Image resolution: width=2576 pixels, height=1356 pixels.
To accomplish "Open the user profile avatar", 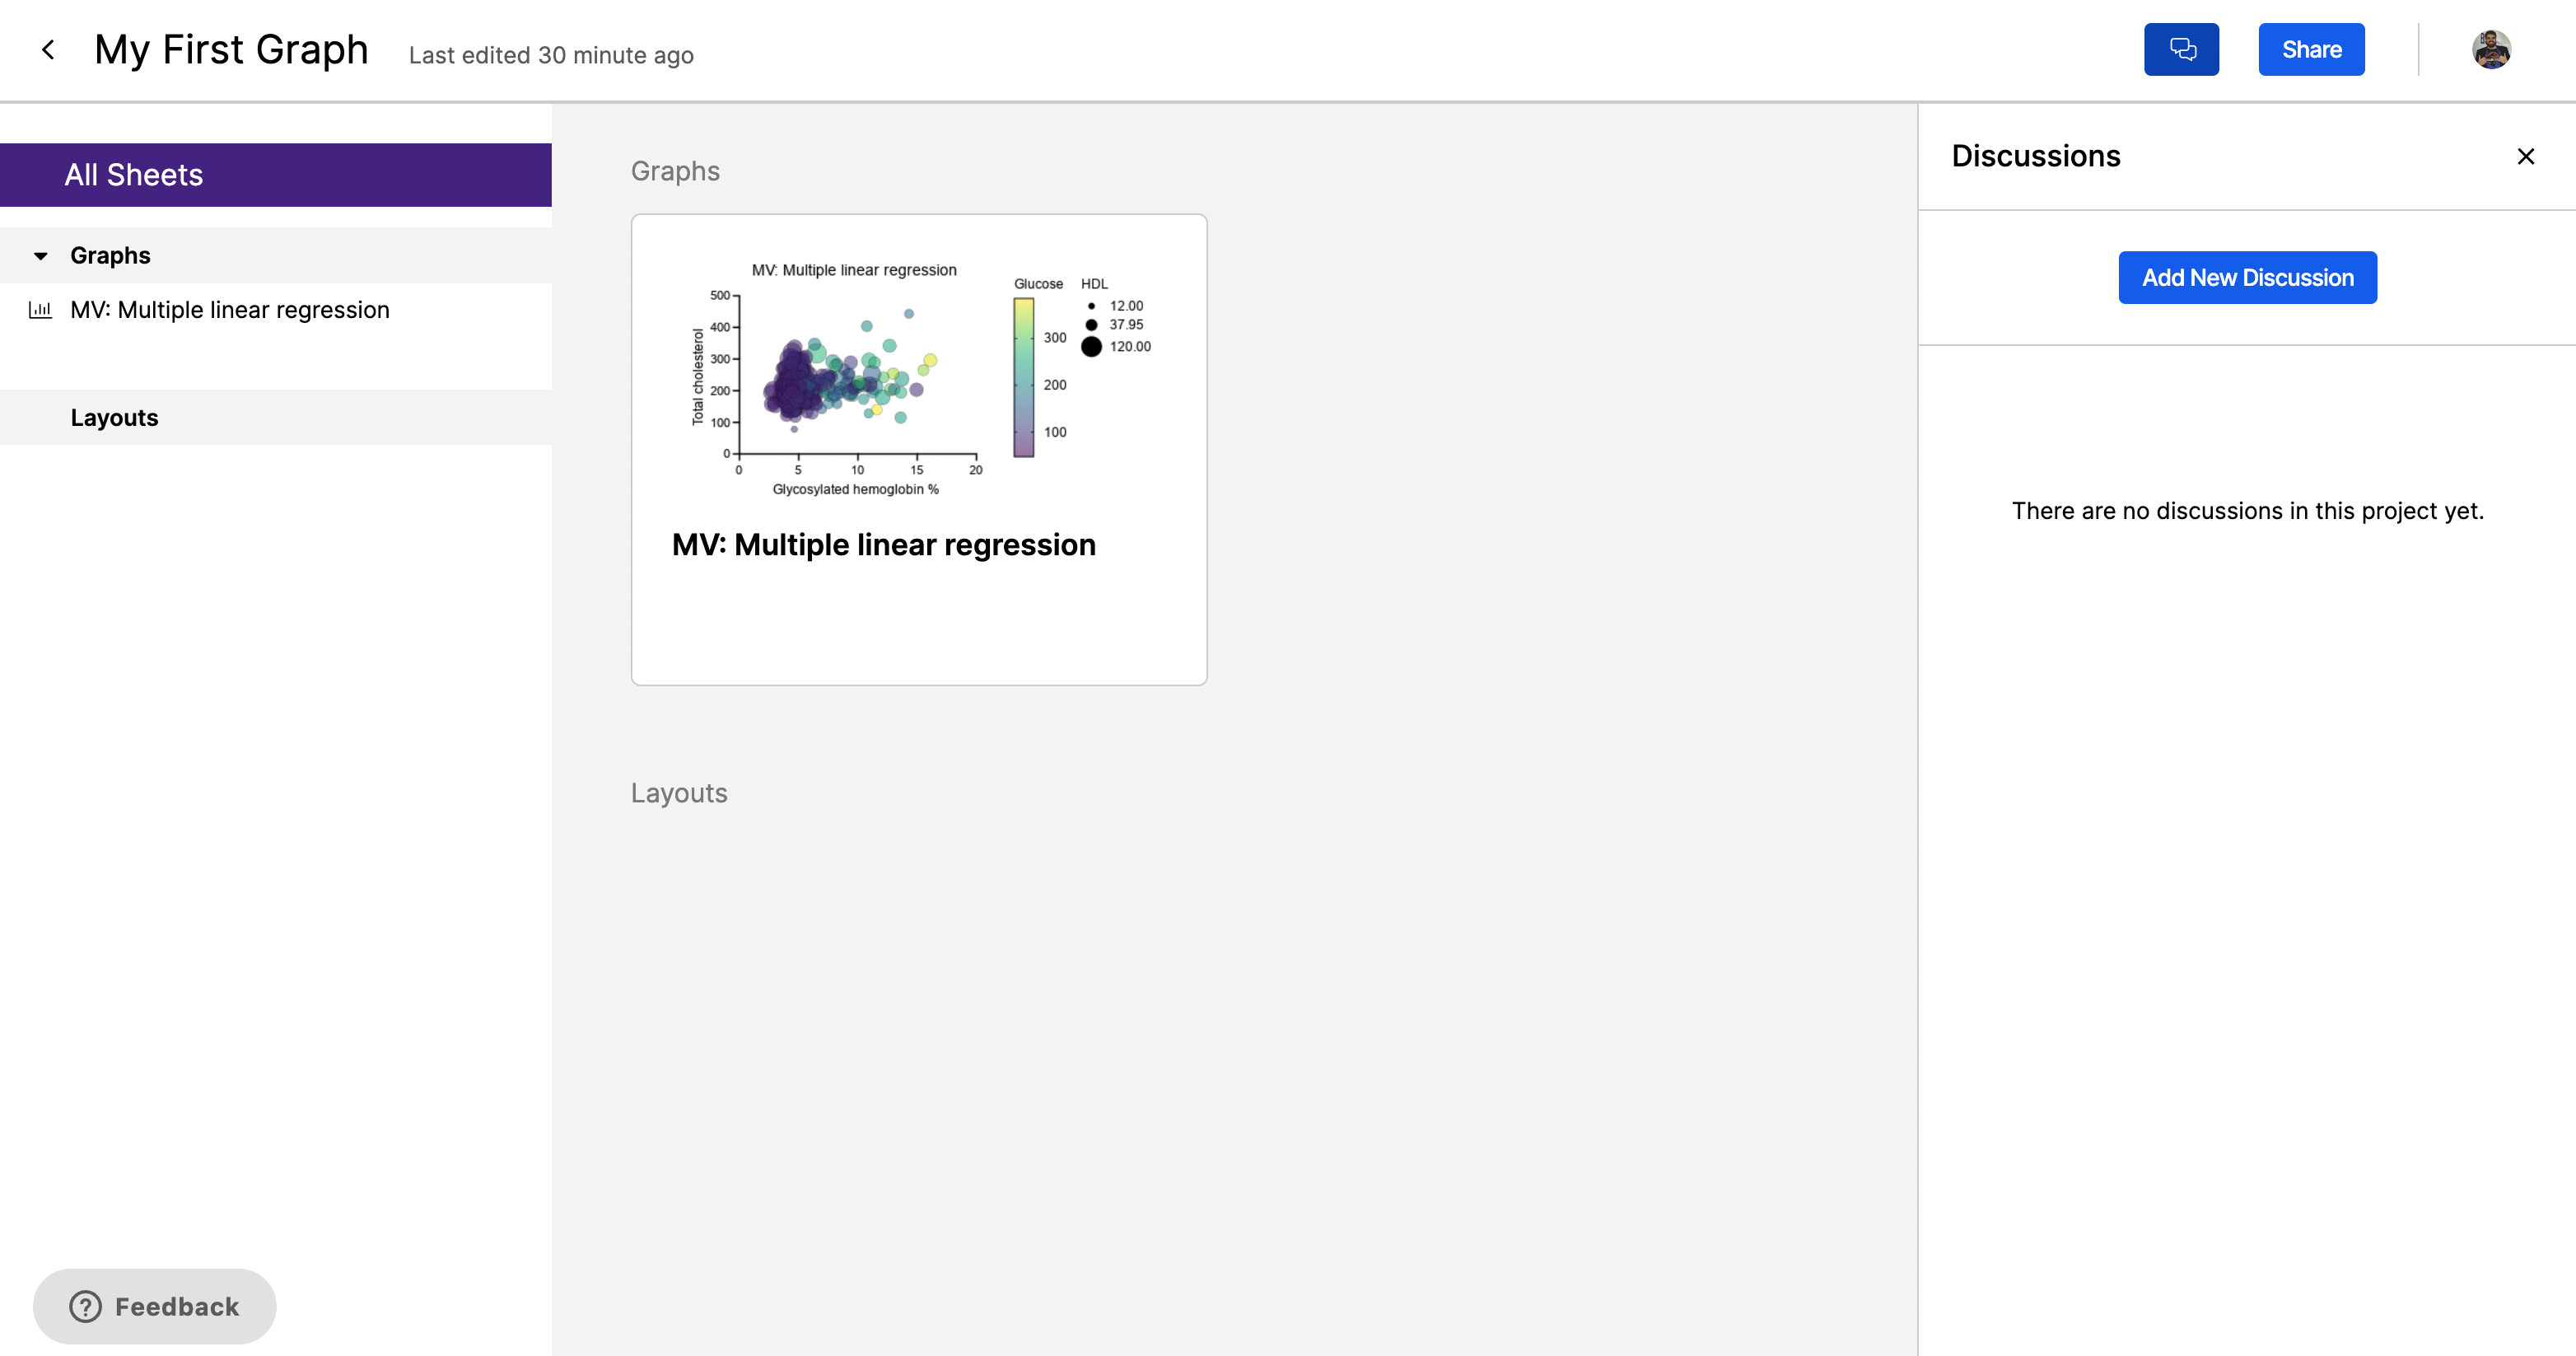I will click(x=2491, y=50).
